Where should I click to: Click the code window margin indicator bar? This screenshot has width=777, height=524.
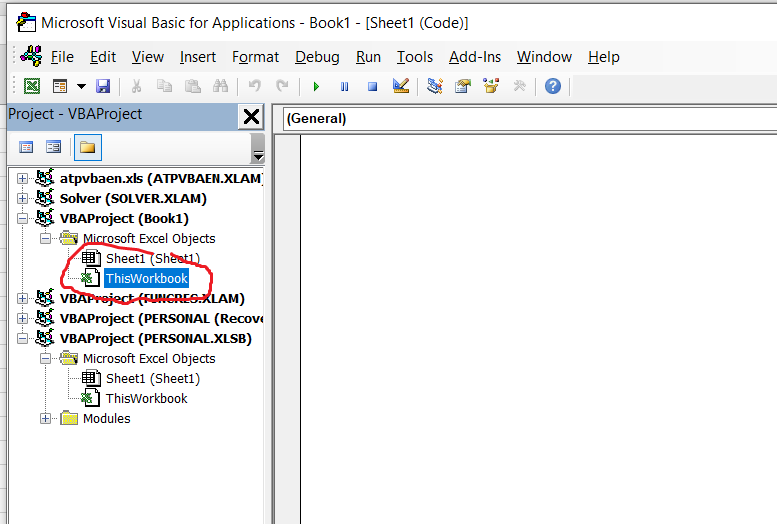(x=288, y=329)
